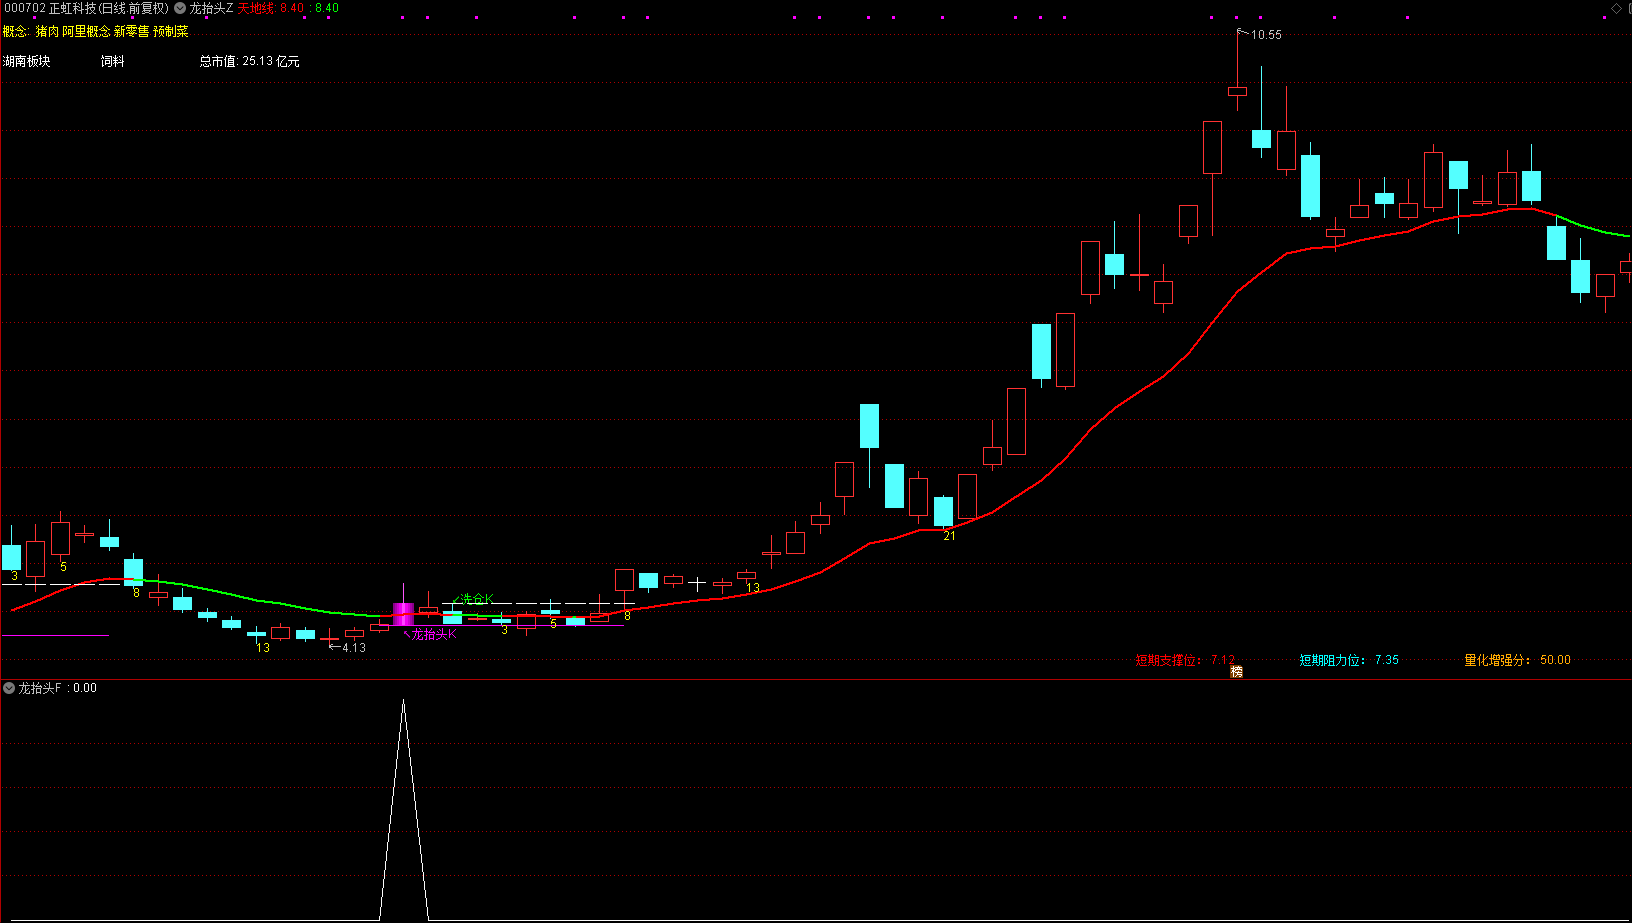Click the 短期支撑位: 7.12 support level text

coord(1185,660)
